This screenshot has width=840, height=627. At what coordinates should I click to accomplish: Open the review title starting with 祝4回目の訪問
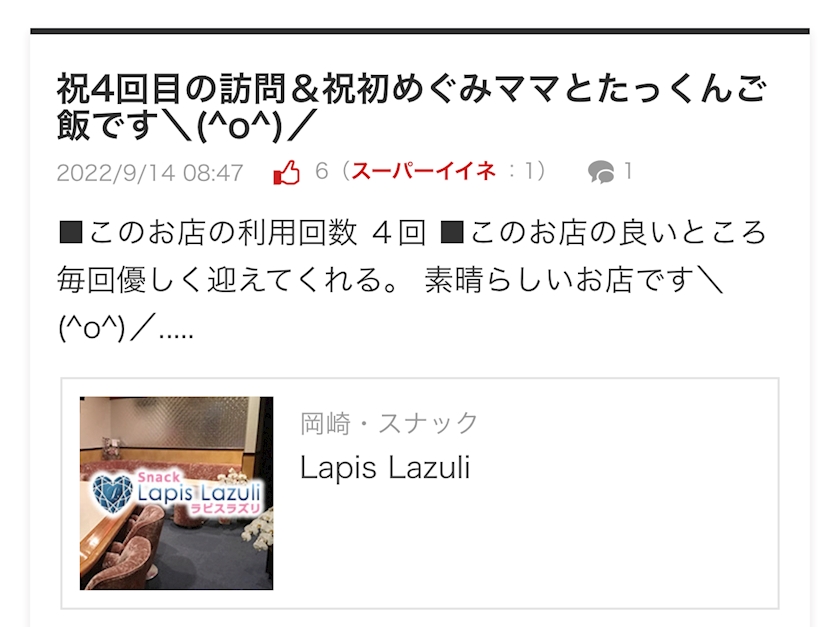[x=411, y=107]
